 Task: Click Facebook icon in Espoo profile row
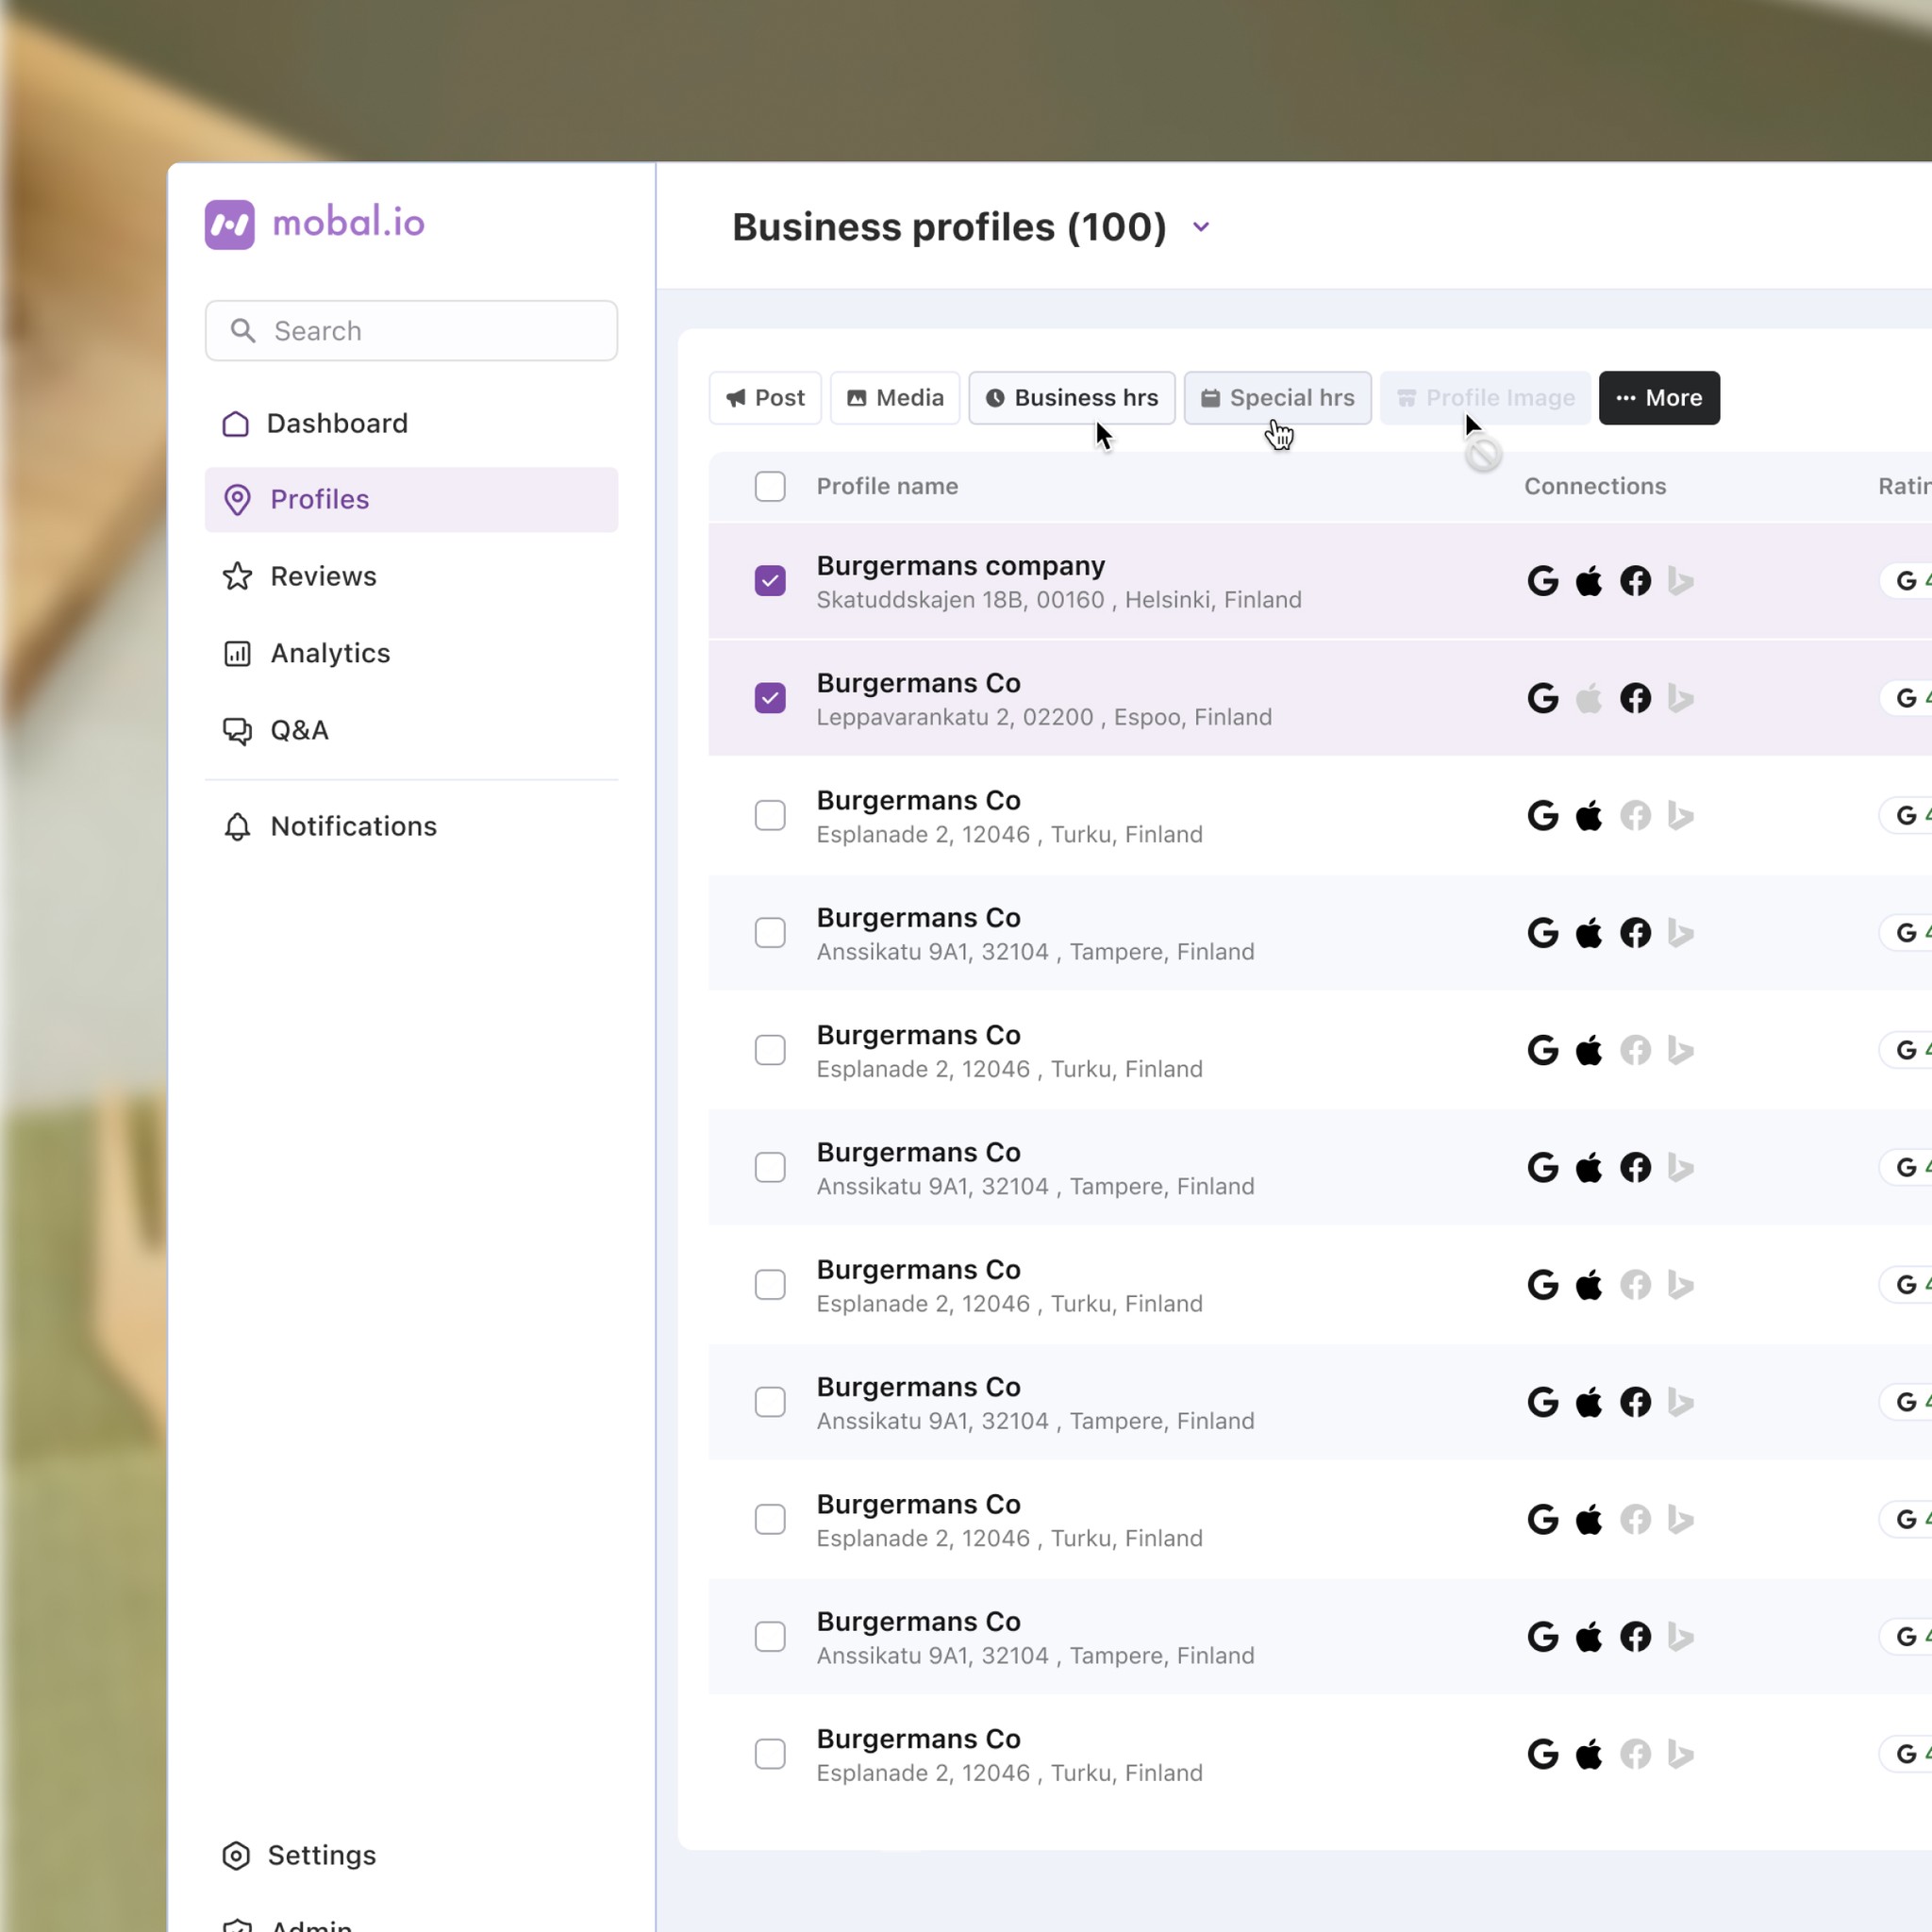tap(1635, 698)
